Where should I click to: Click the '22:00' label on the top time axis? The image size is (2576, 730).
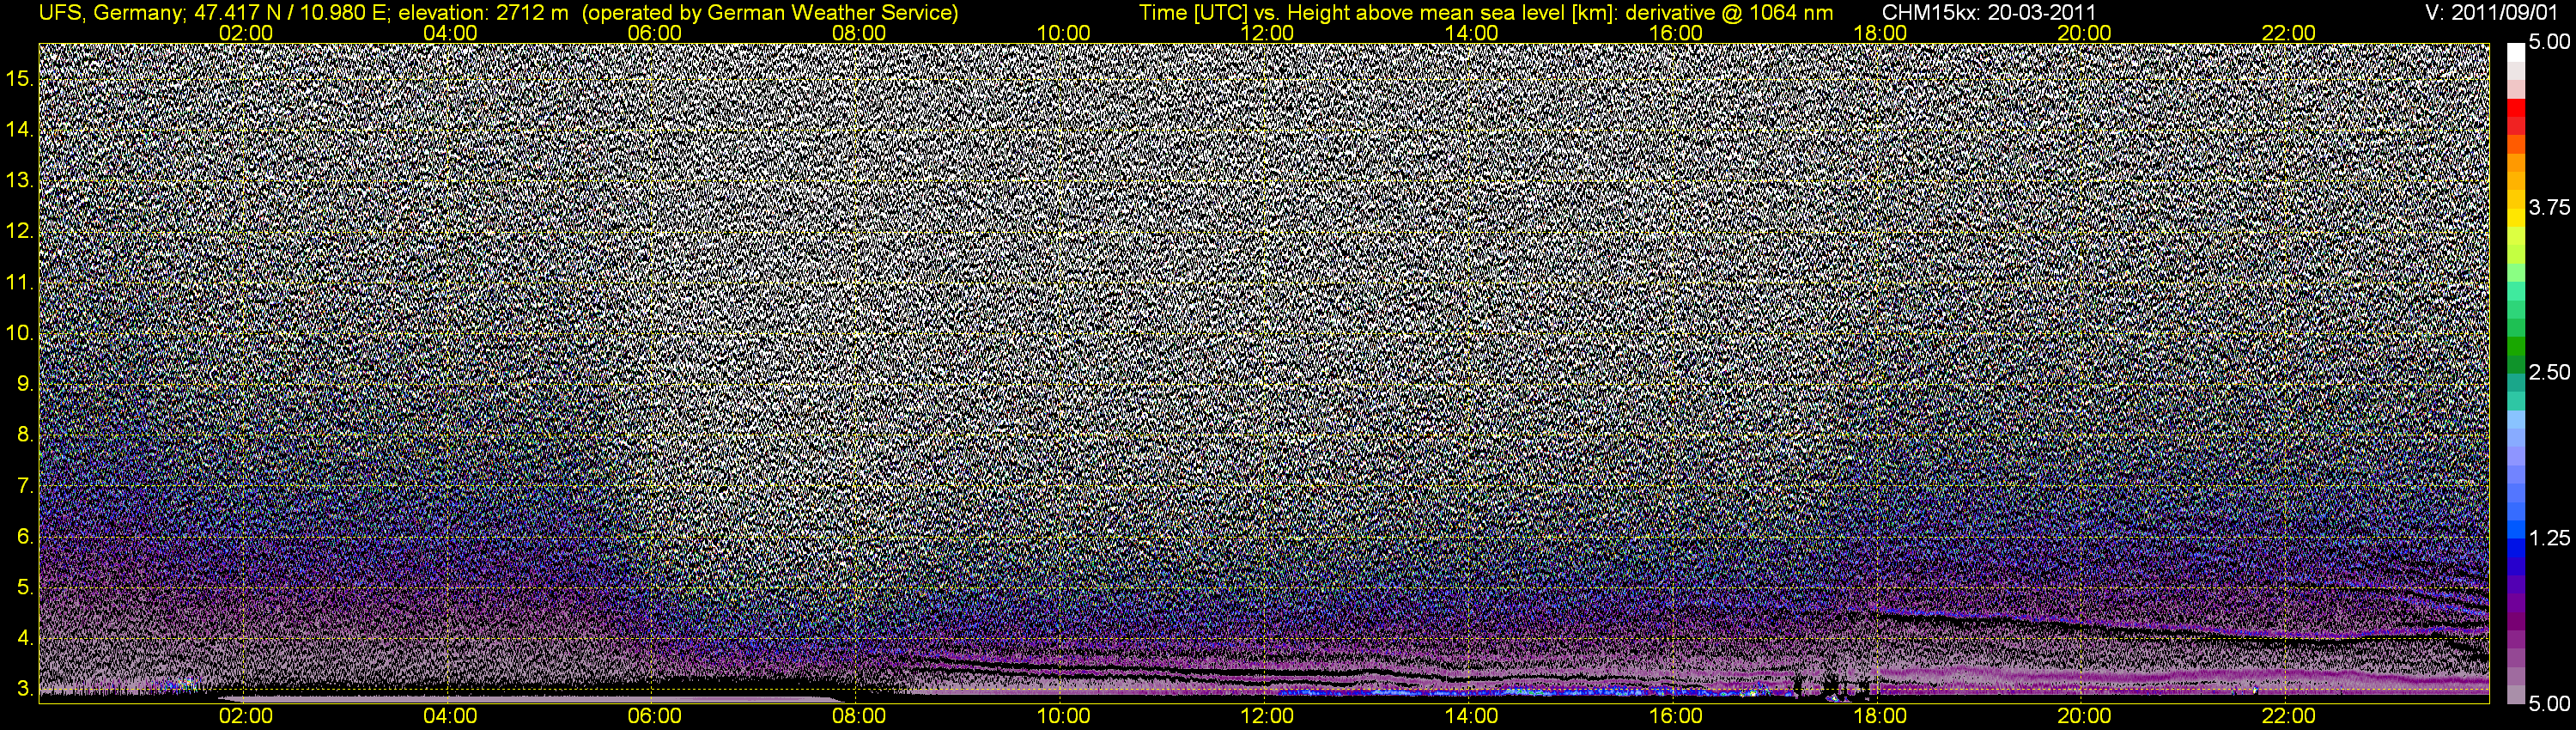(x=2289, y=33)
